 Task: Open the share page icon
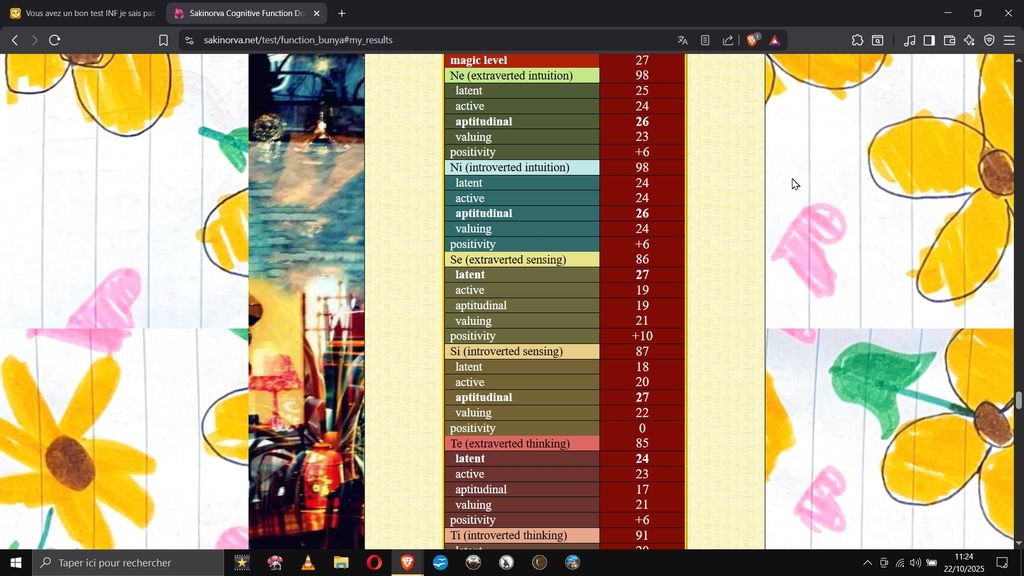(x=728, y=40)
